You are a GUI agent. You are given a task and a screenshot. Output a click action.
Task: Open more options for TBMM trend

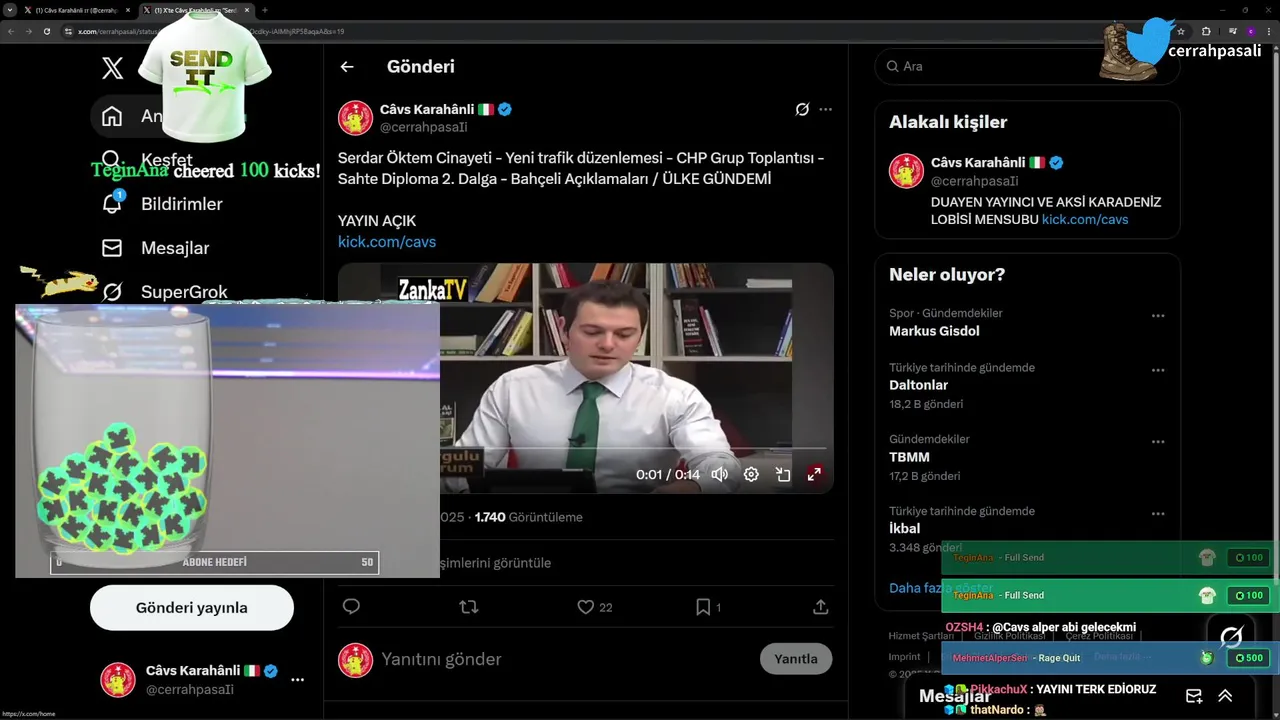click(x=1158, y=442)
